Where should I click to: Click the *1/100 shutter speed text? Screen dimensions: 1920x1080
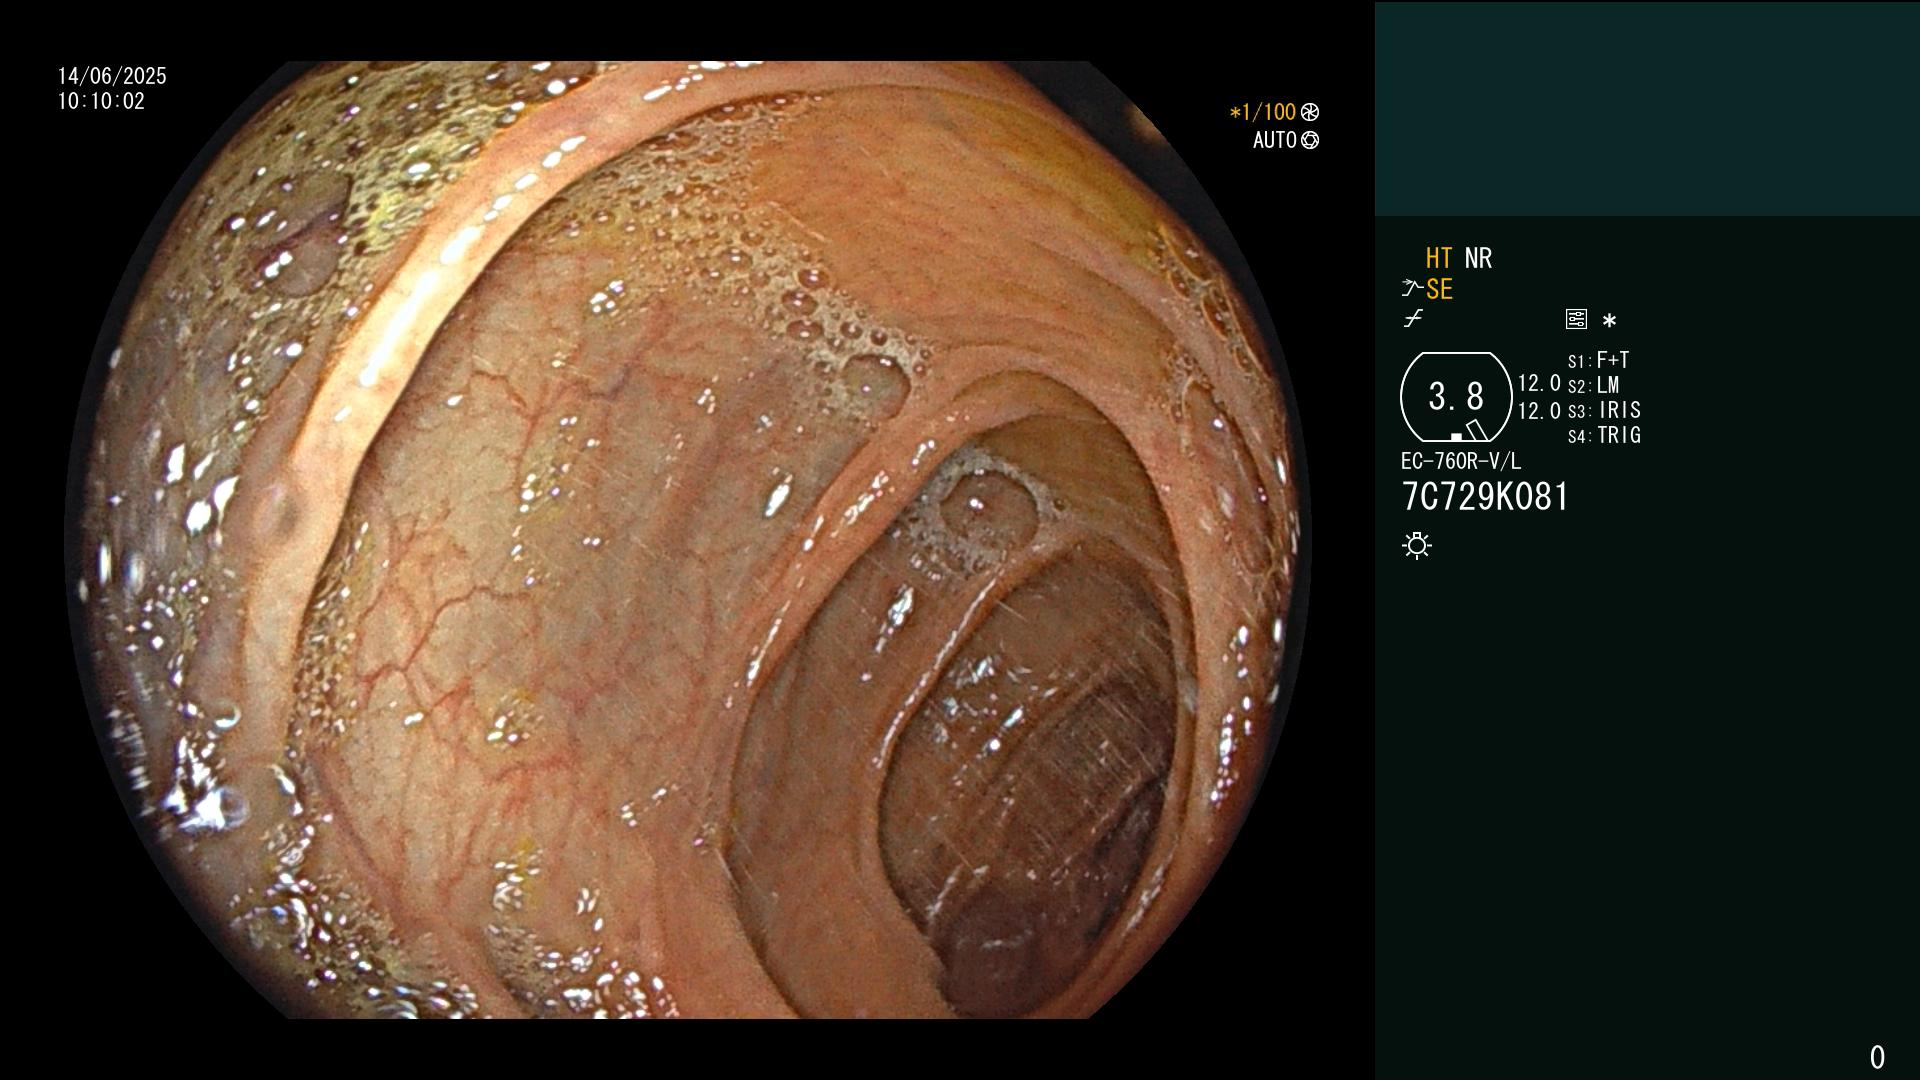[x=1262, y=112]
